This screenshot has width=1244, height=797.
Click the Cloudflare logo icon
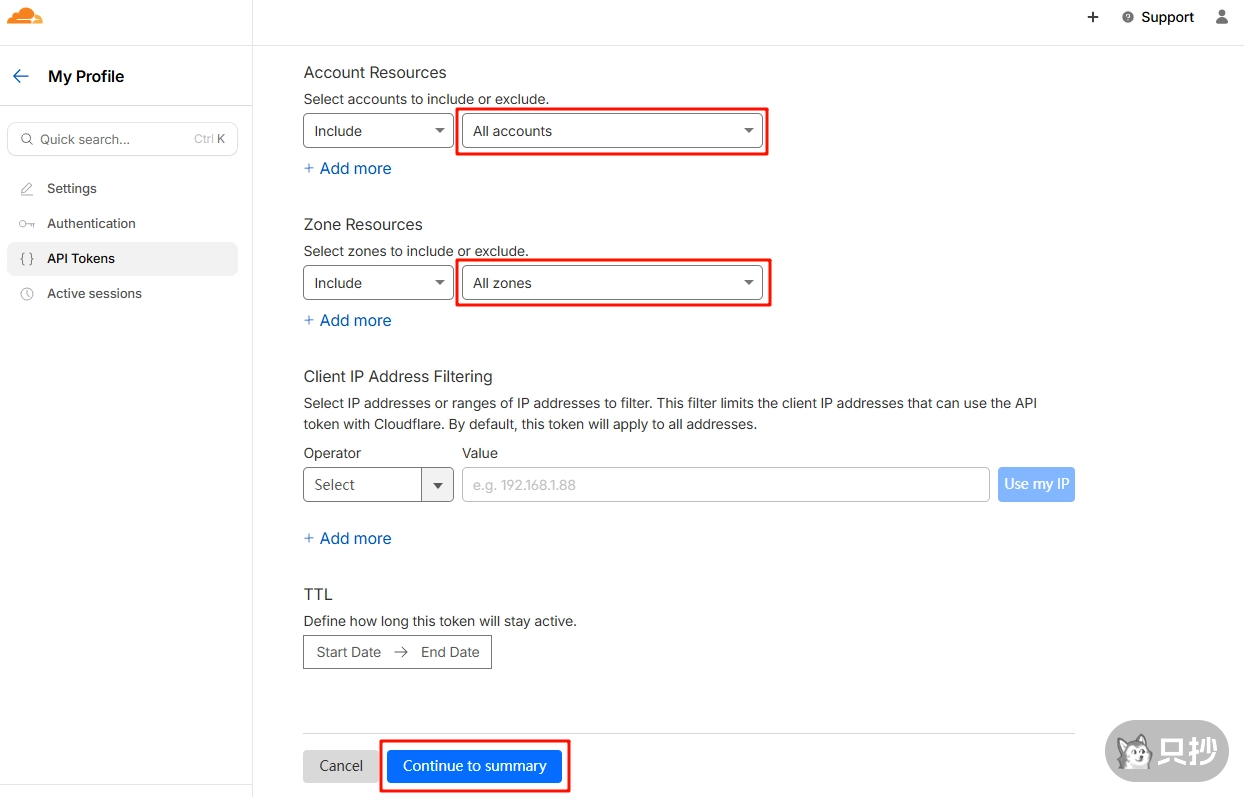pyautogui.click(x=25, y=16)
